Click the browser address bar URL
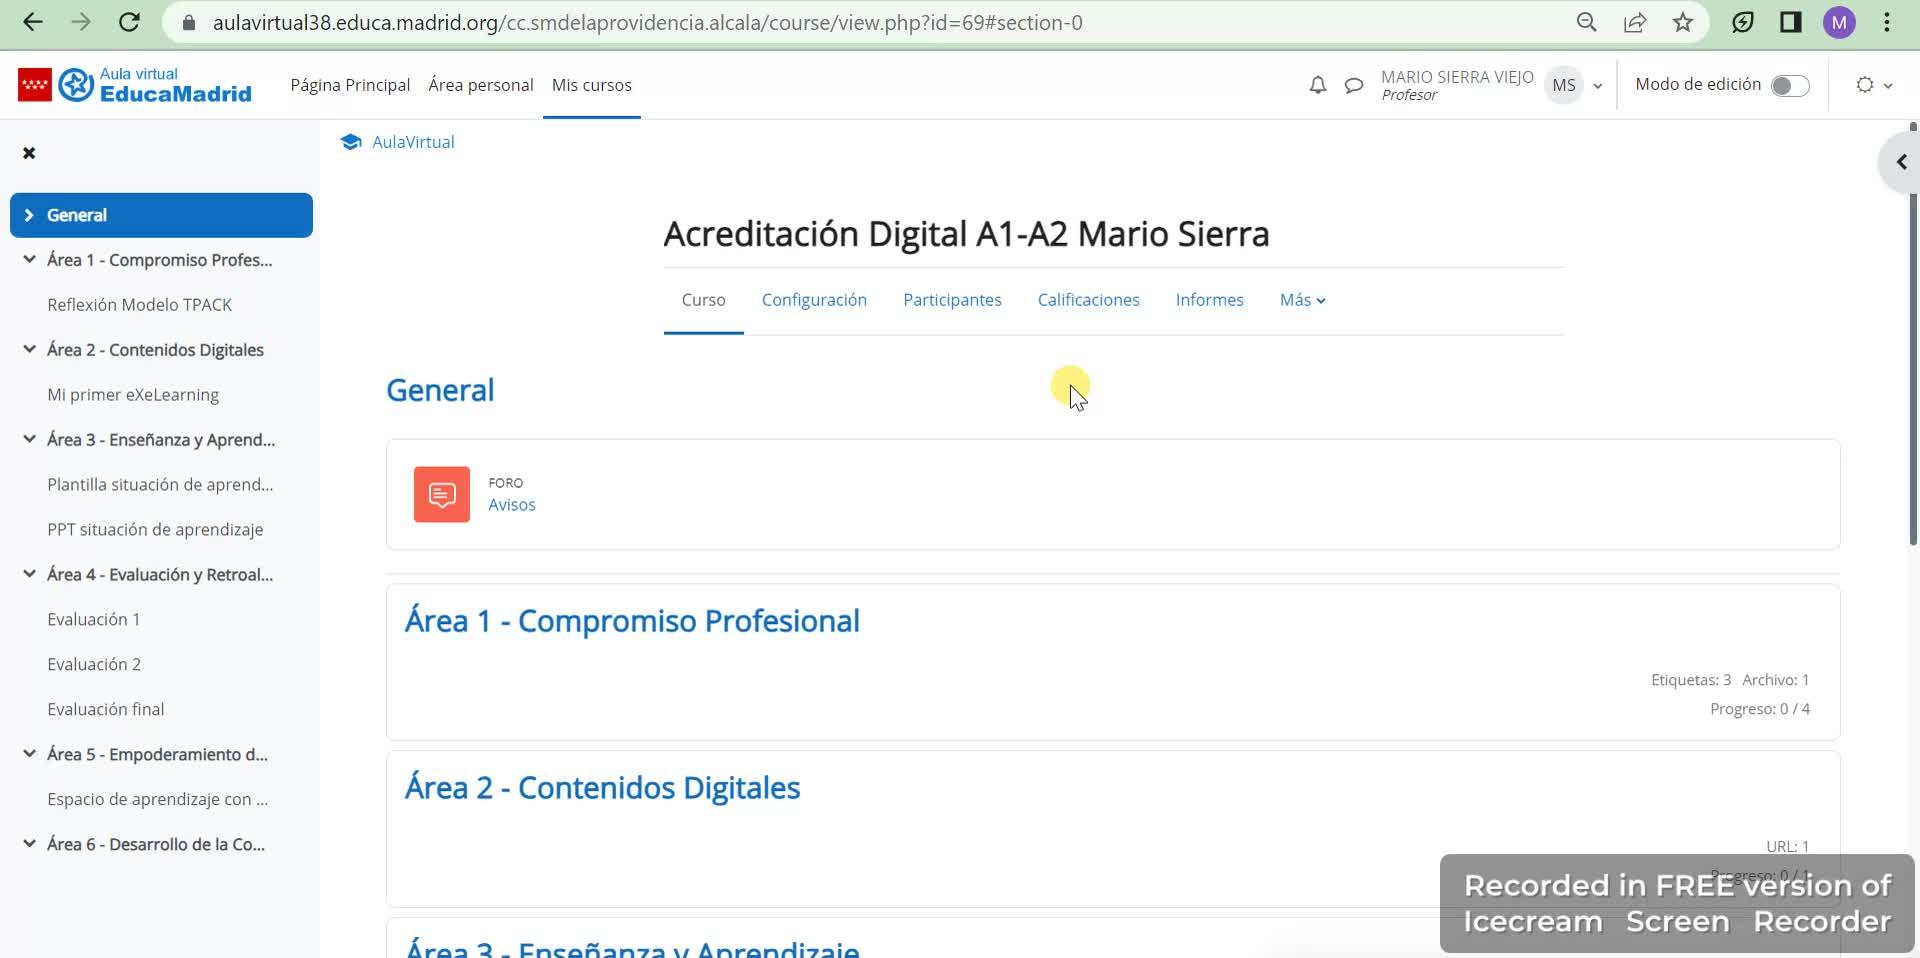This screenshot has height=958, width=1920. (x=647, y=22)
